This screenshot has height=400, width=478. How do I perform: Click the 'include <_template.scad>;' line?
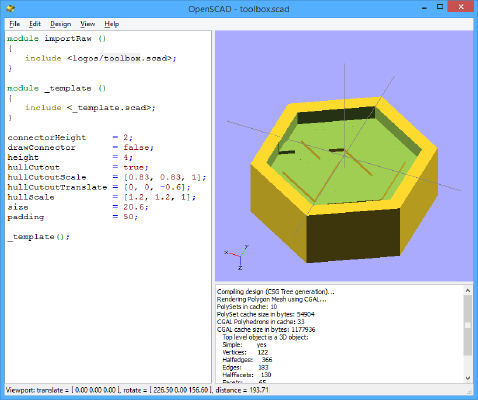(90, 107)
